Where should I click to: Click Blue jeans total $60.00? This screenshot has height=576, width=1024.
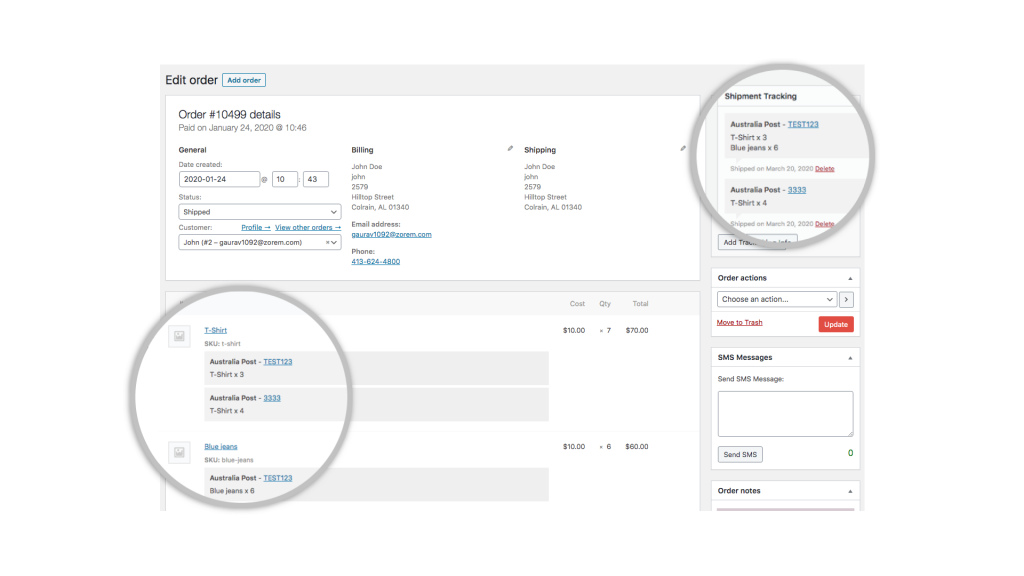click(x=637, y=447)
